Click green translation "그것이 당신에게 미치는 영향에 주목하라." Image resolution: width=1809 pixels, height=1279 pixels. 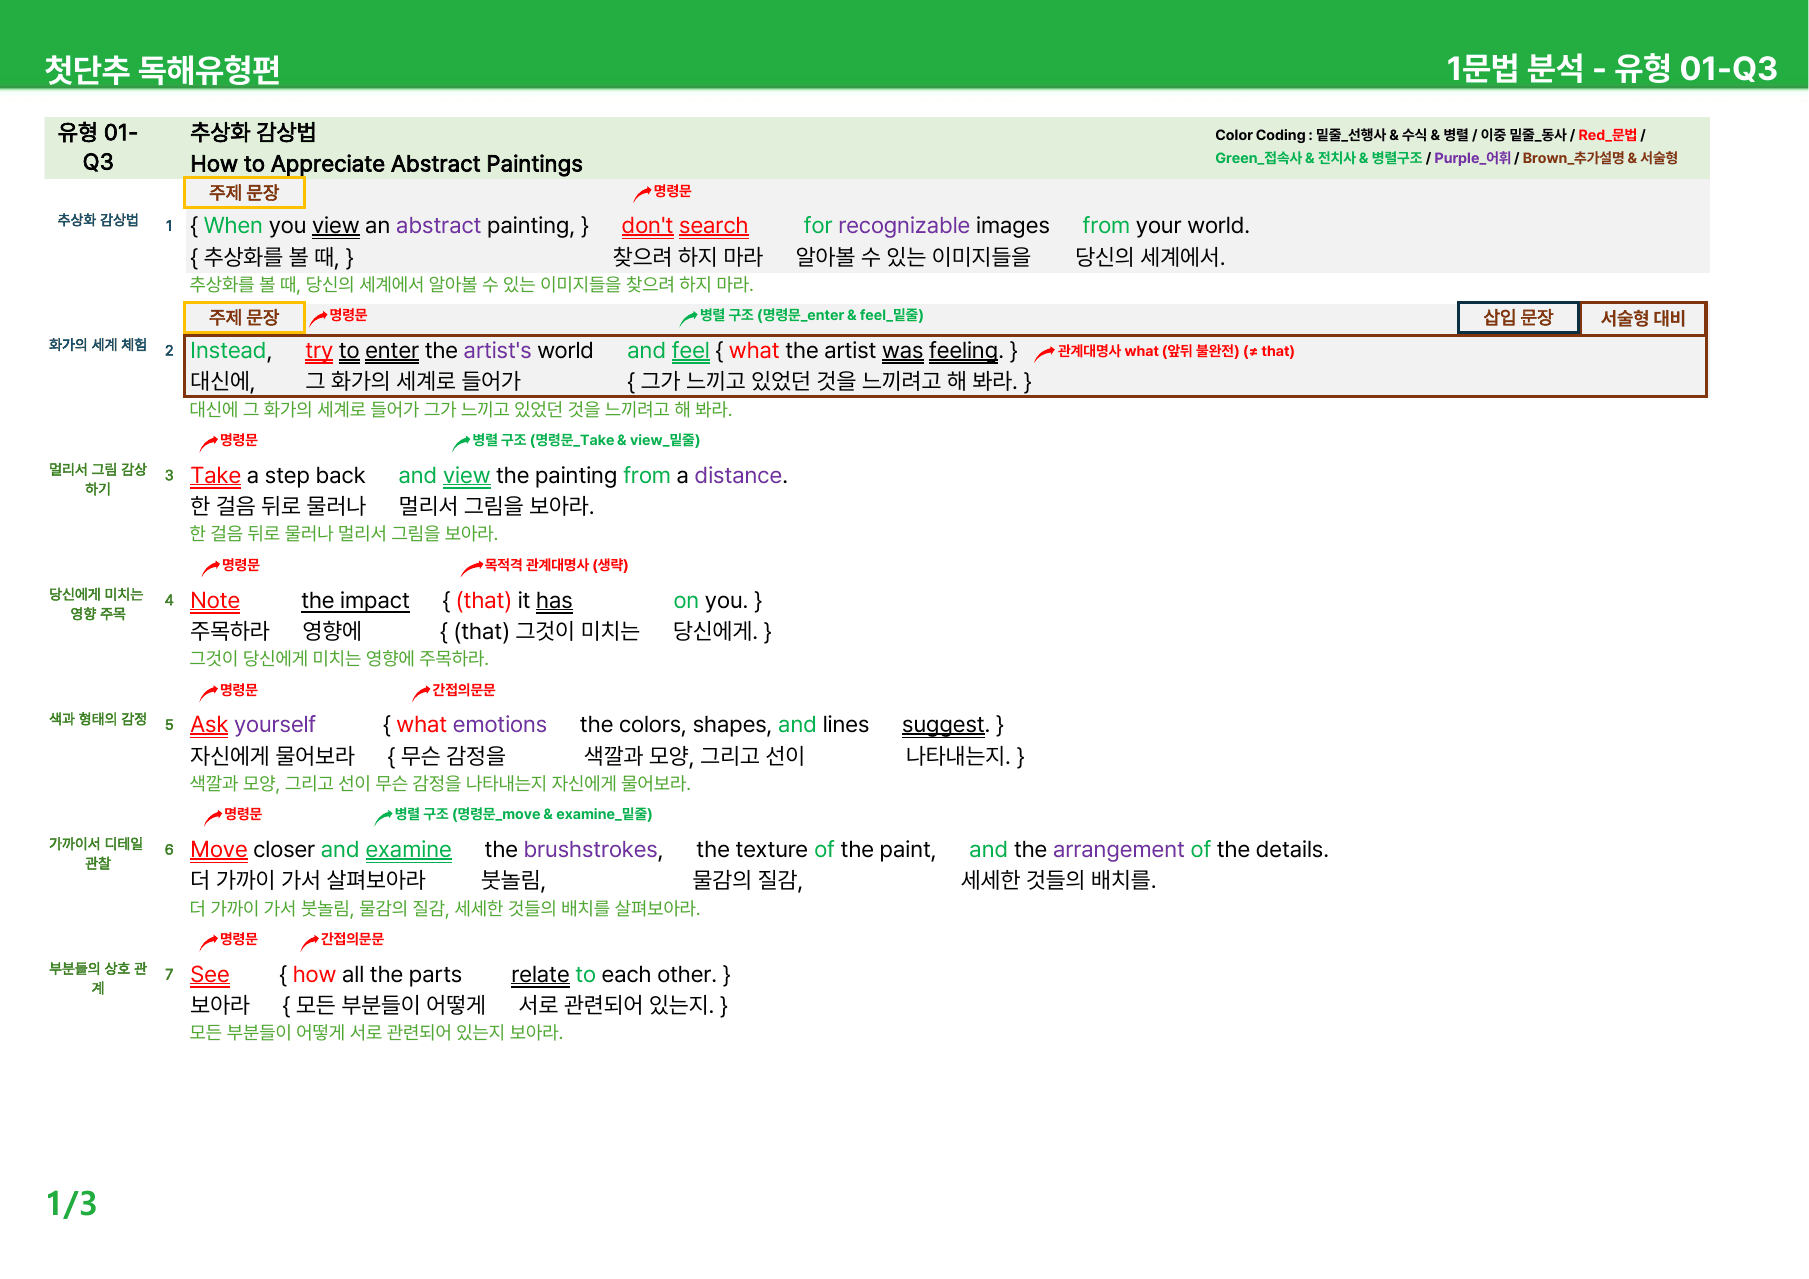[x=339, y=659]
